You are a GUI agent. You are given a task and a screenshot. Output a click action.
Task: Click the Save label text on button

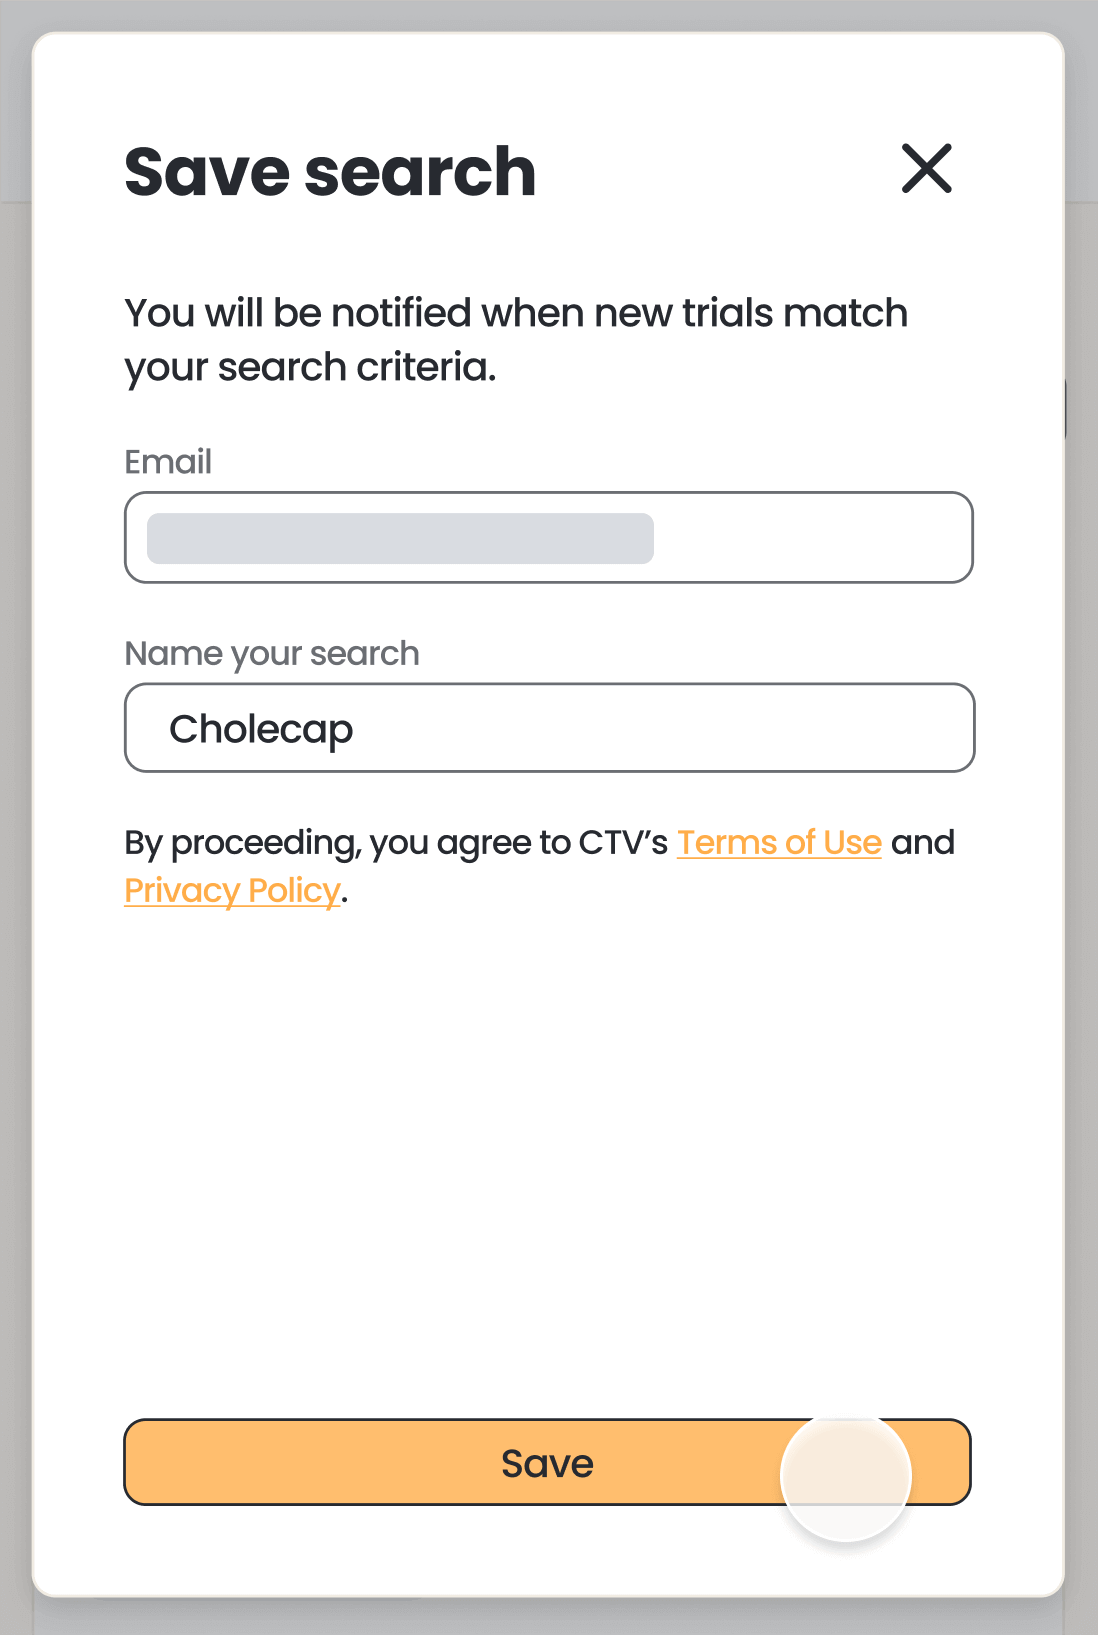click(547, 1464)
